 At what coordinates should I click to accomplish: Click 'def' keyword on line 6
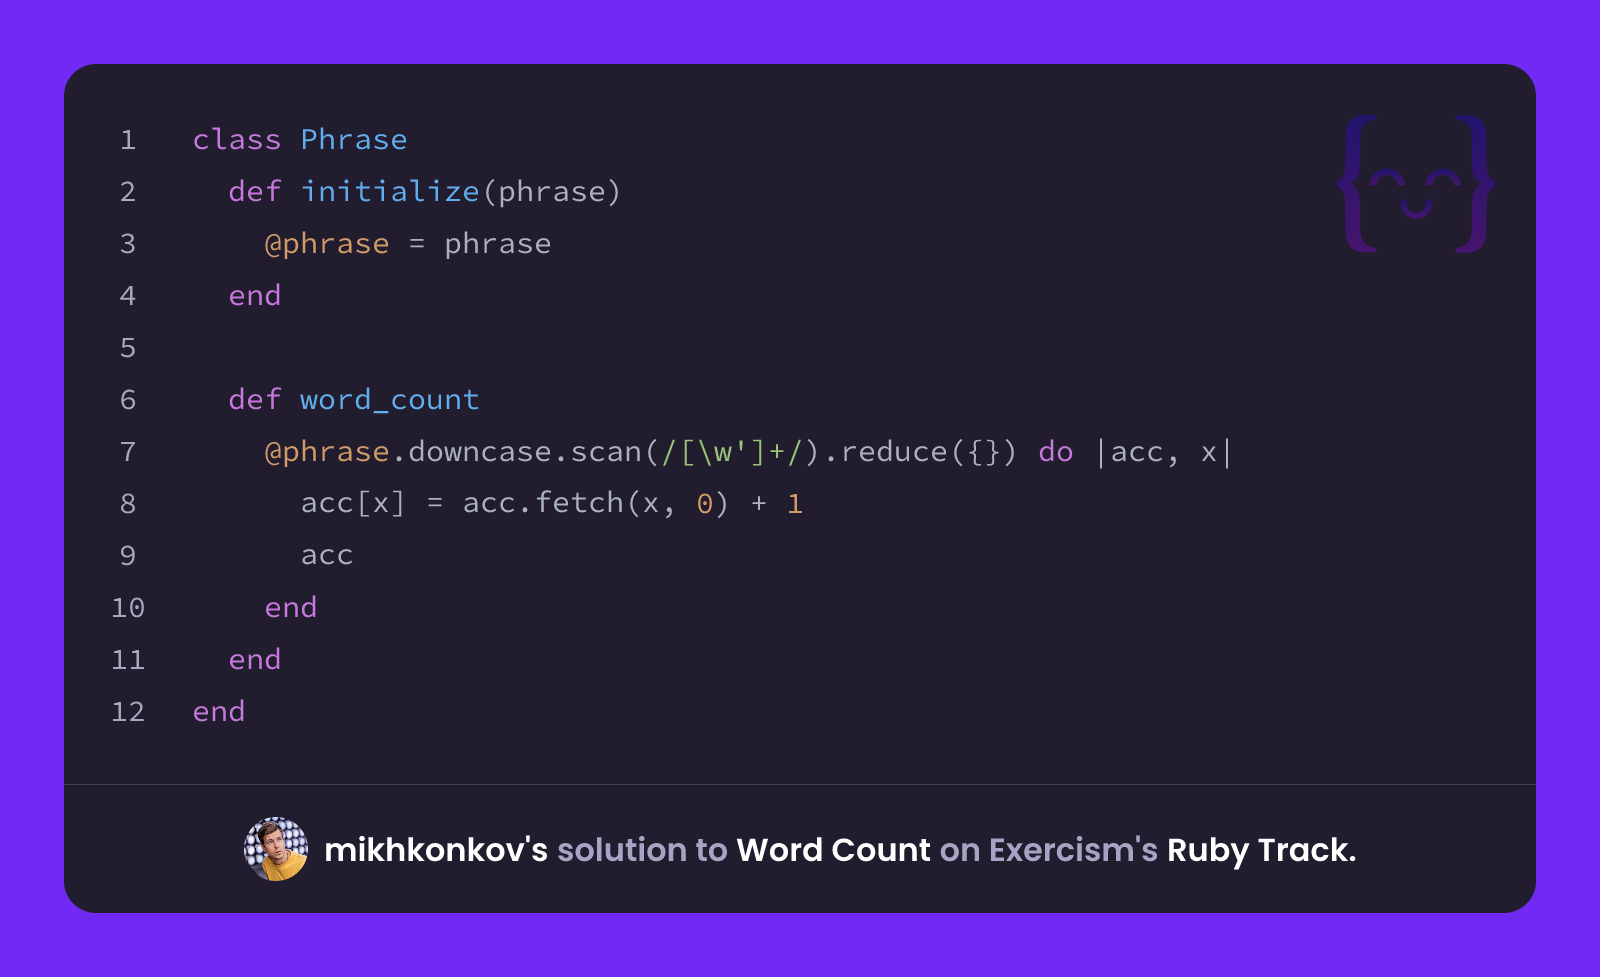pos(255,399)
